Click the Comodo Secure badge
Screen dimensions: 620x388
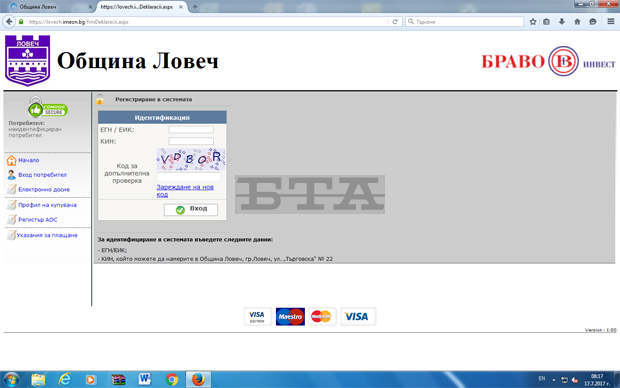(47, 109)
